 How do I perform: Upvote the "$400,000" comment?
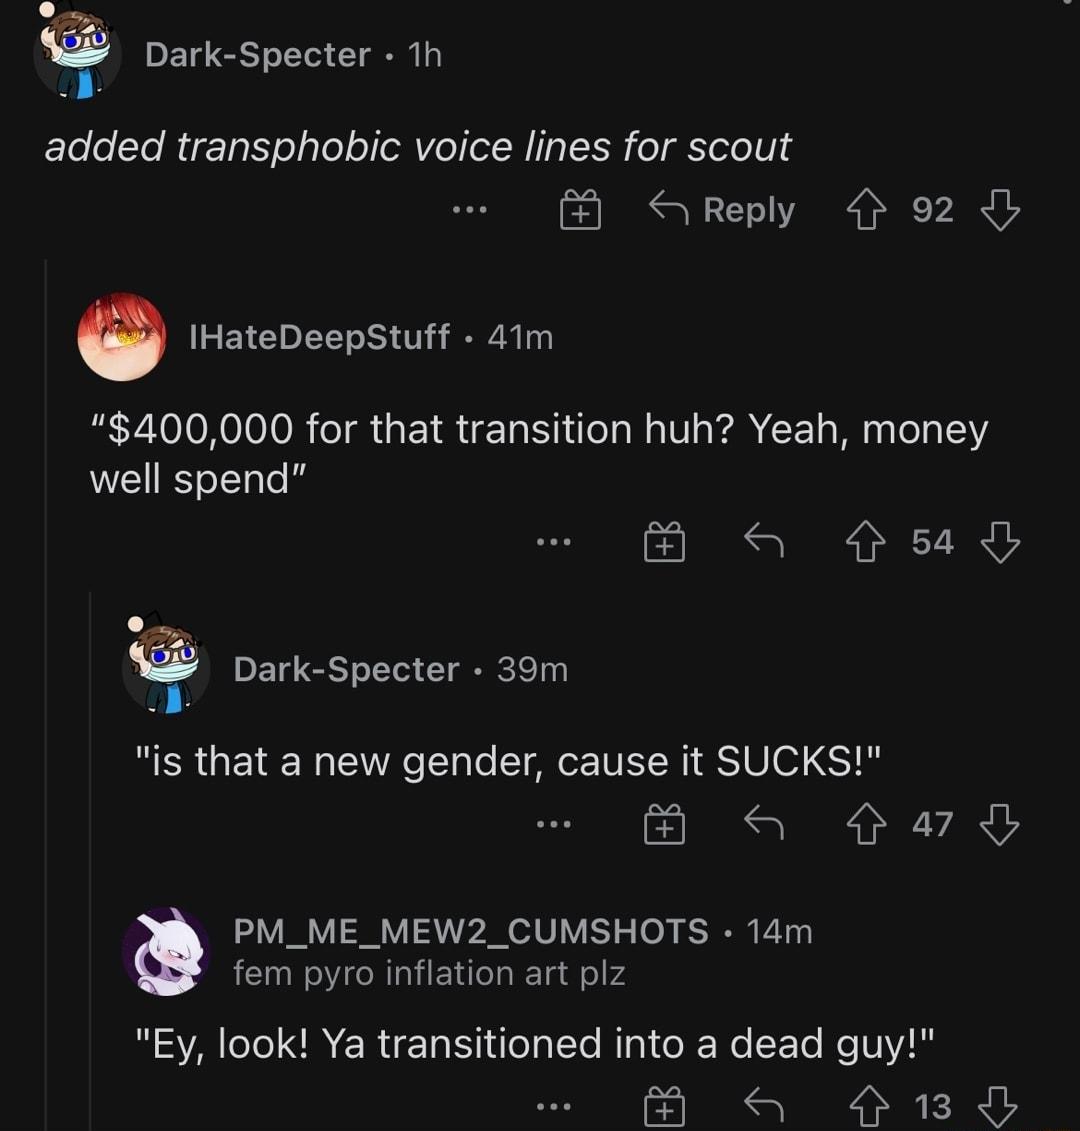[868, 541]
